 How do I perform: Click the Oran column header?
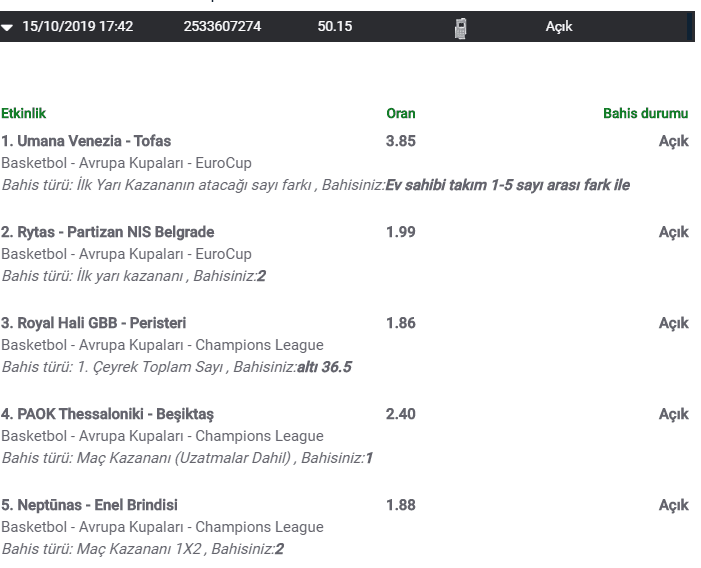(x=401, y=114)
